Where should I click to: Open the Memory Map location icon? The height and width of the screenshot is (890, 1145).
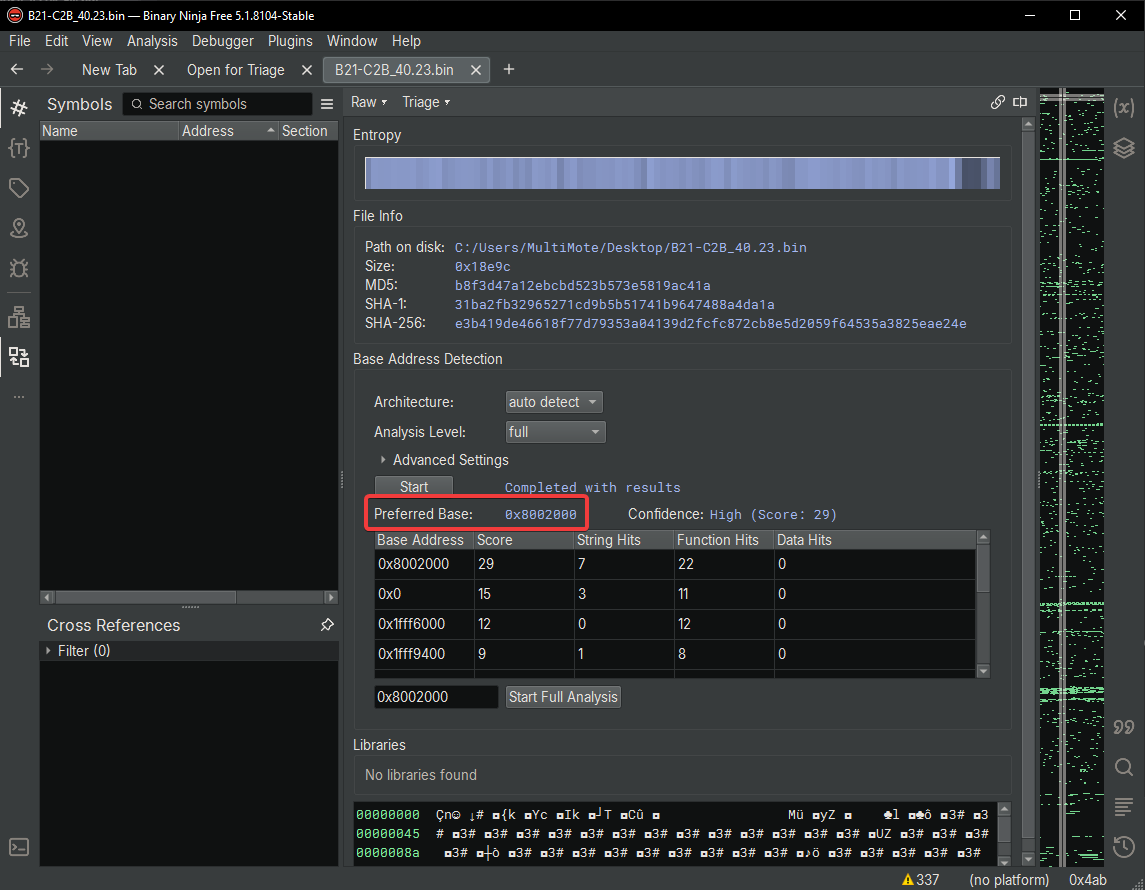click(x=19, y=228)
